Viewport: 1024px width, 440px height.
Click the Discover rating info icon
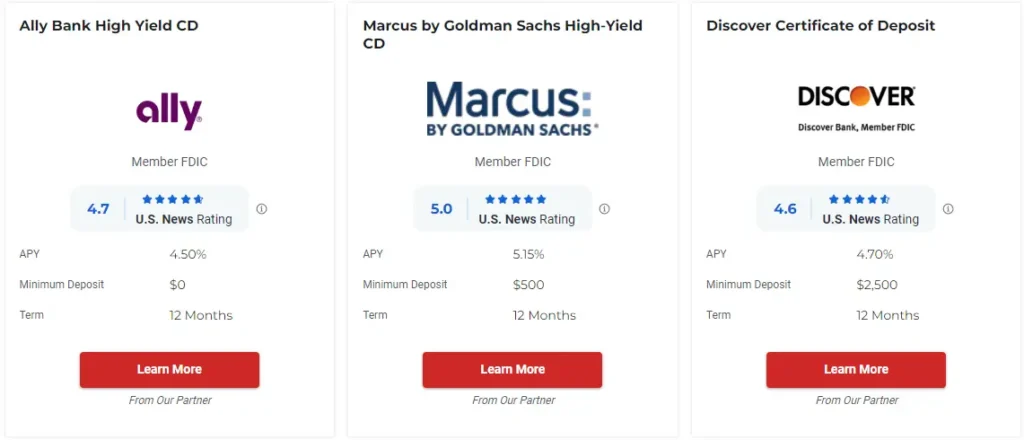tap(948, 209)
